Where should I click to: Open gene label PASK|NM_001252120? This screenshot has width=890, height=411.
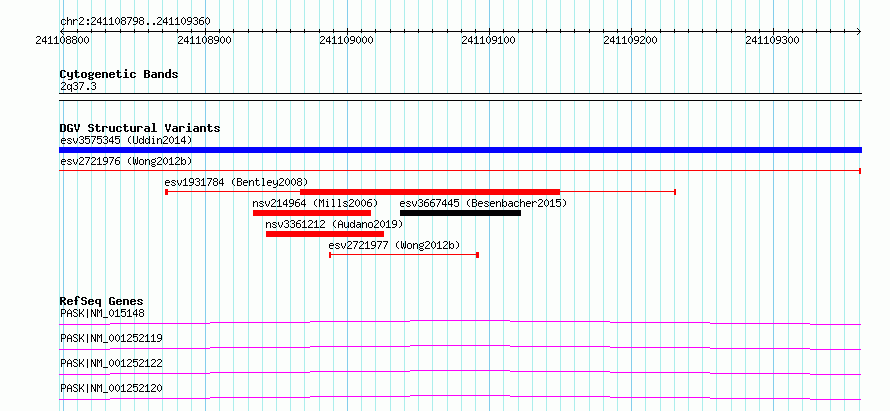111,388
